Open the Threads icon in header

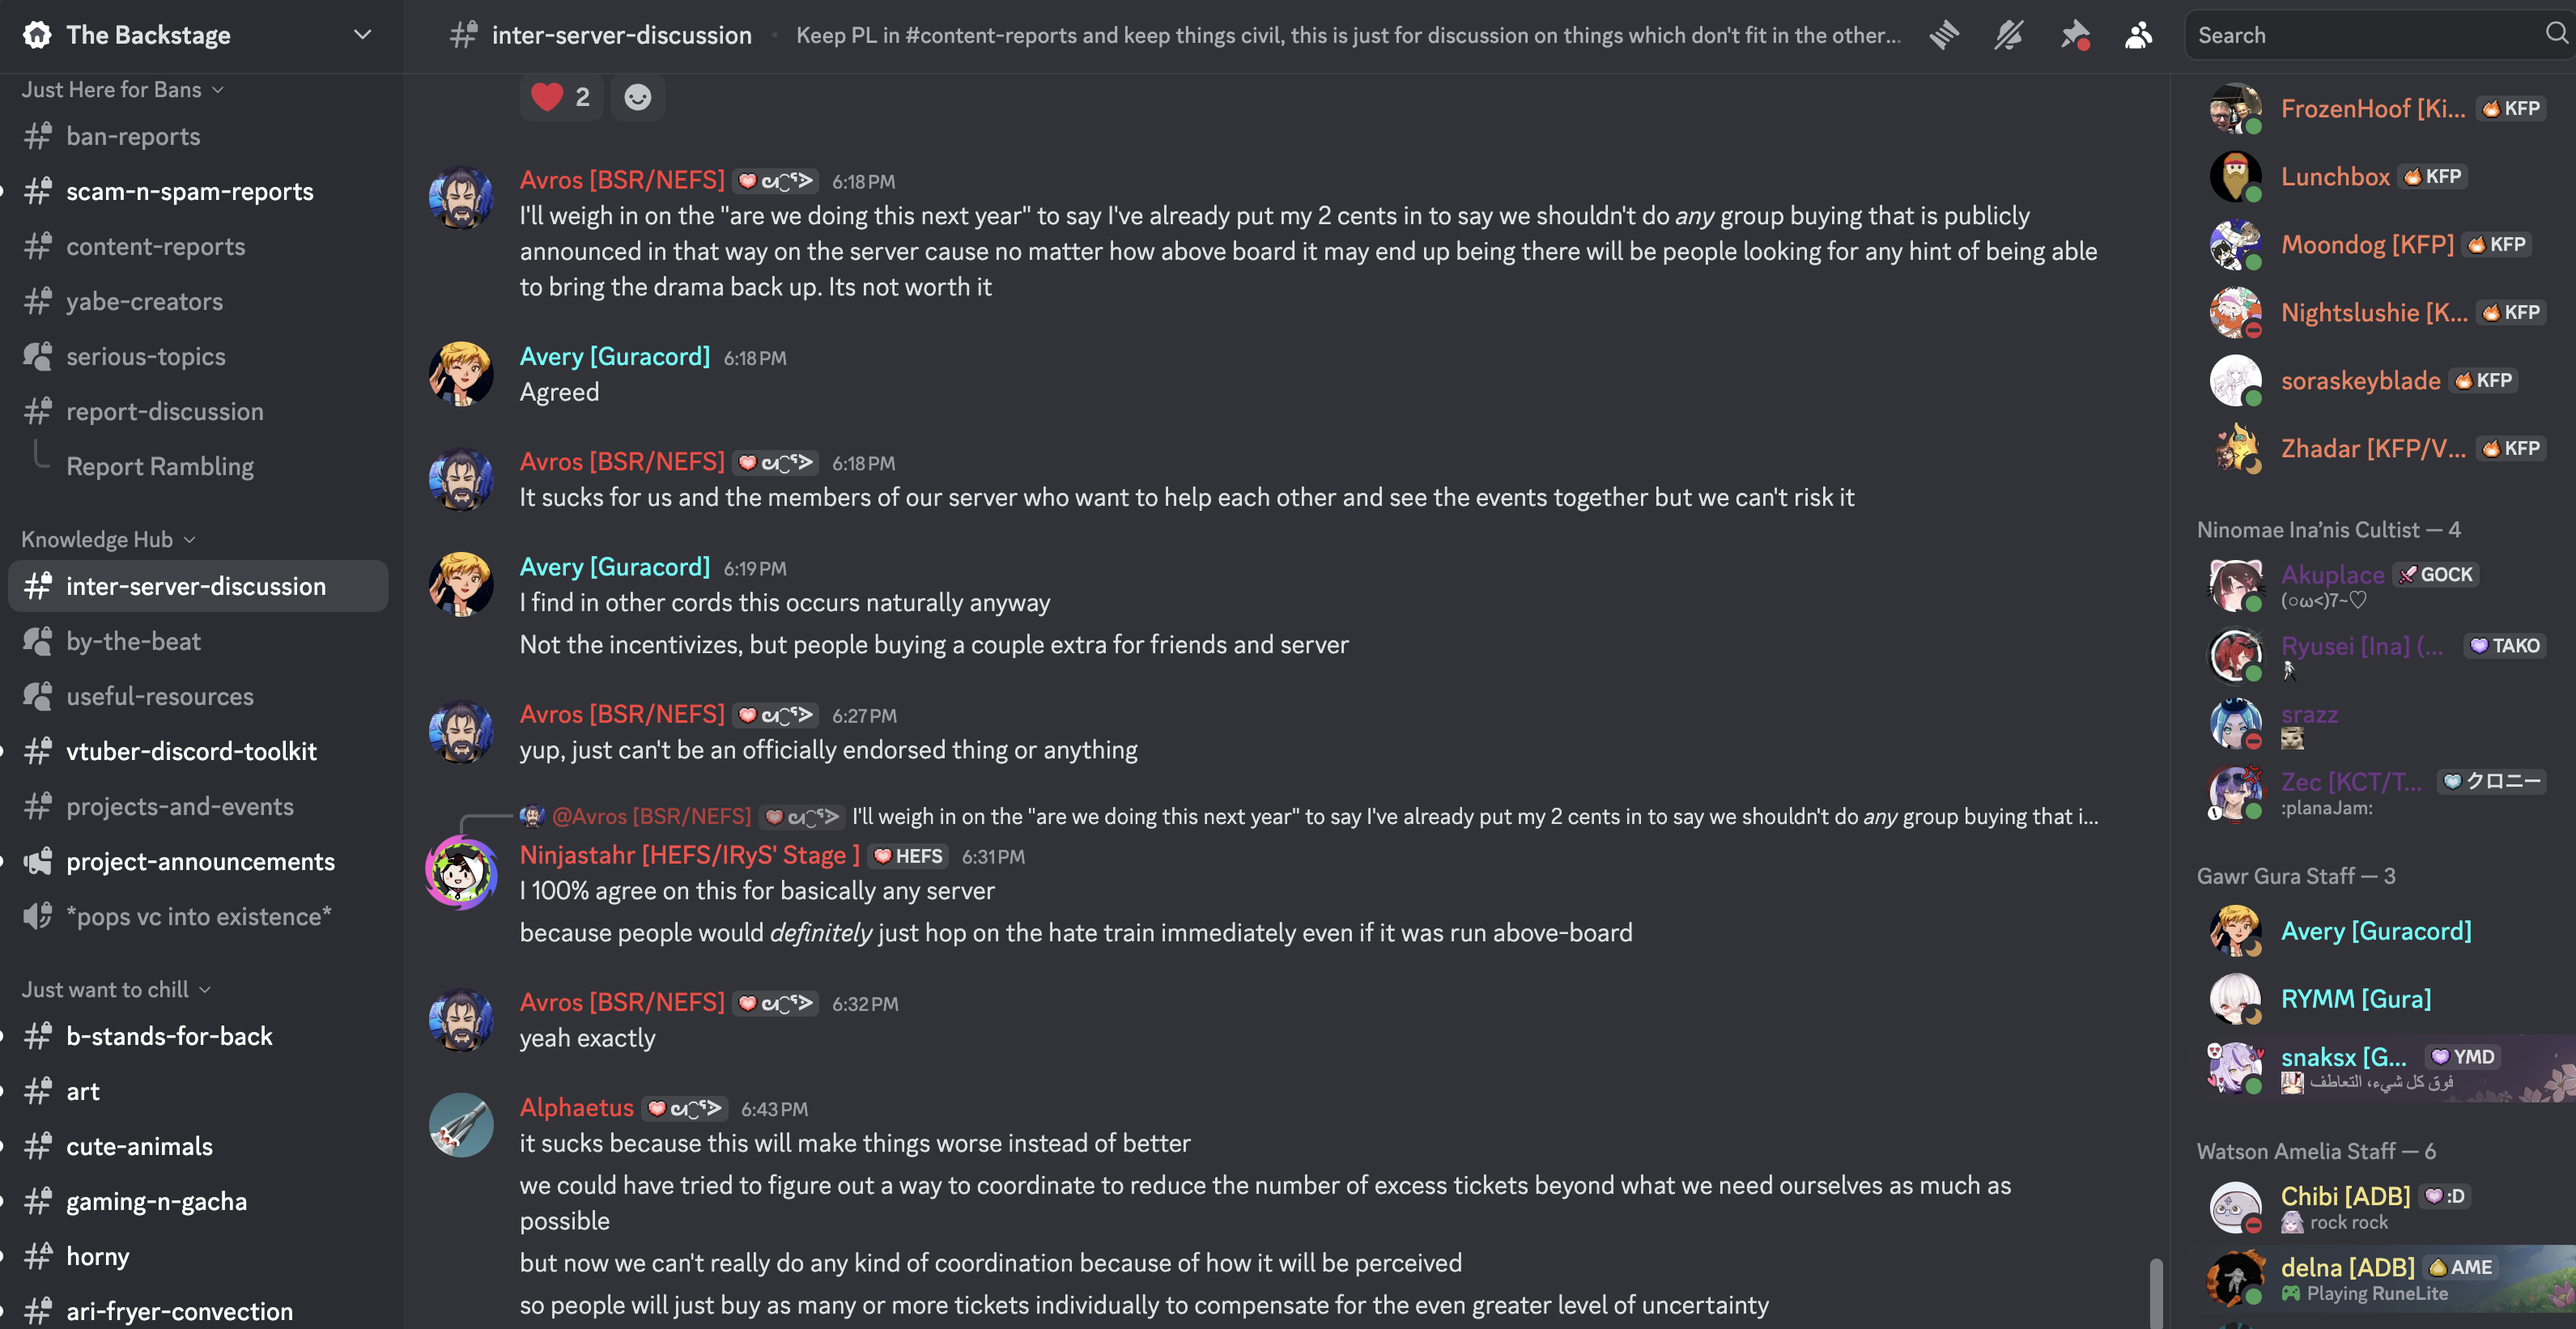[x=1944, y=35]
